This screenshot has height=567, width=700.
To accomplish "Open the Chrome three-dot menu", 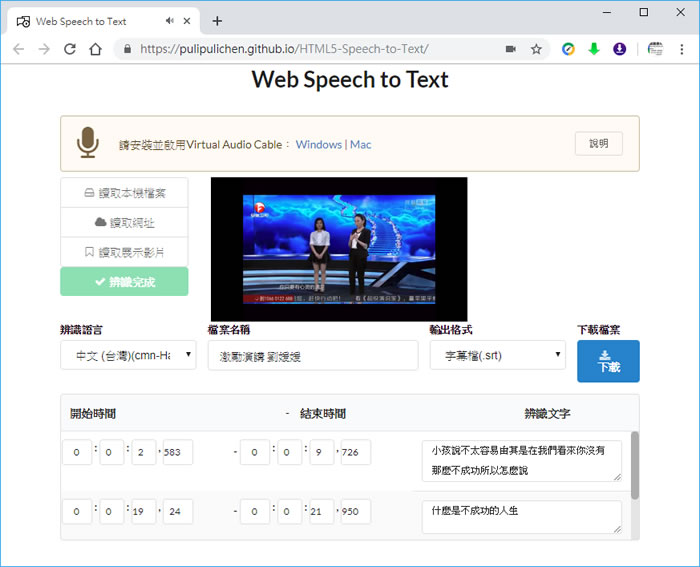I will pos(682,49).
